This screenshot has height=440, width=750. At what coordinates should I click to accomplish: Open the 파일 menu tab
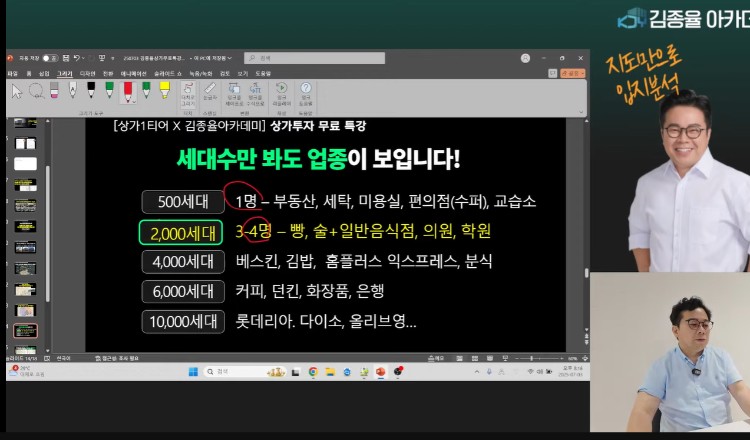point(12,73)
